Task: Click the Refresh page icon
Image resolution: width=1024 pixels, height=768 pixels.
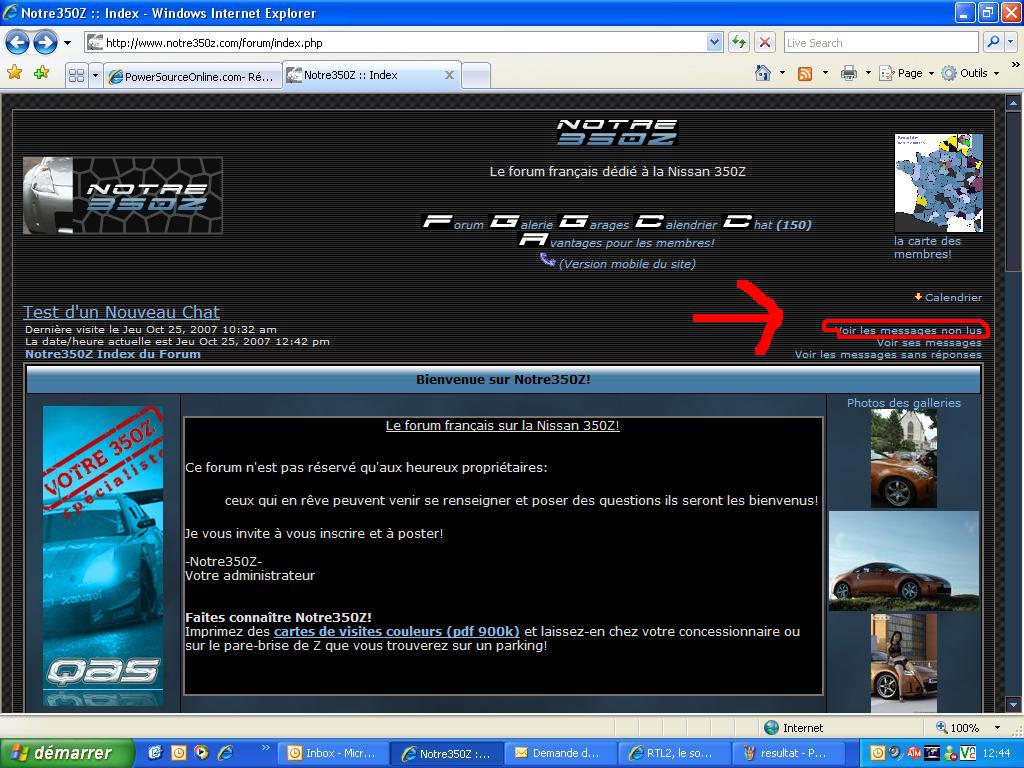Action: tap(739, 42)
